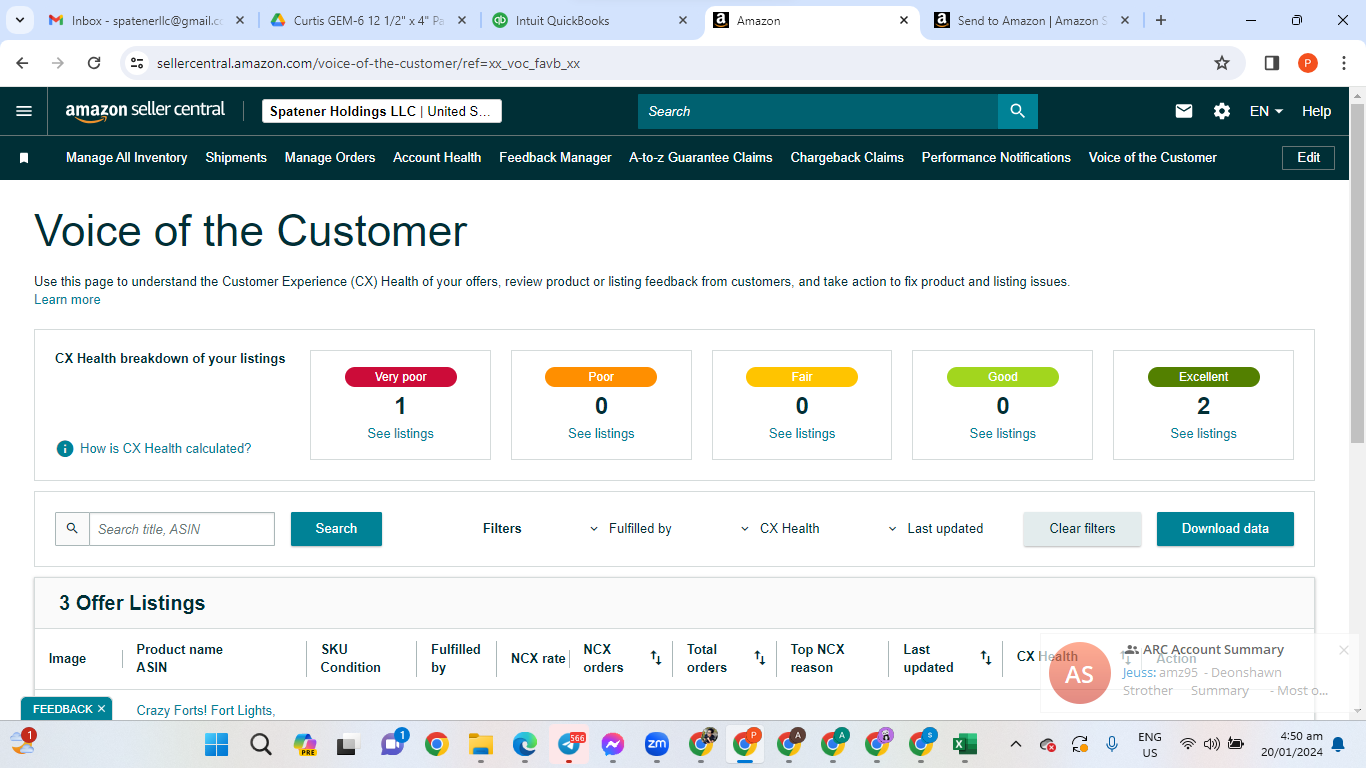Viewport: 1366px width, 768px height.
Task: Open the Learn more link
Action: pyautogui.click(x=67, y=300)
